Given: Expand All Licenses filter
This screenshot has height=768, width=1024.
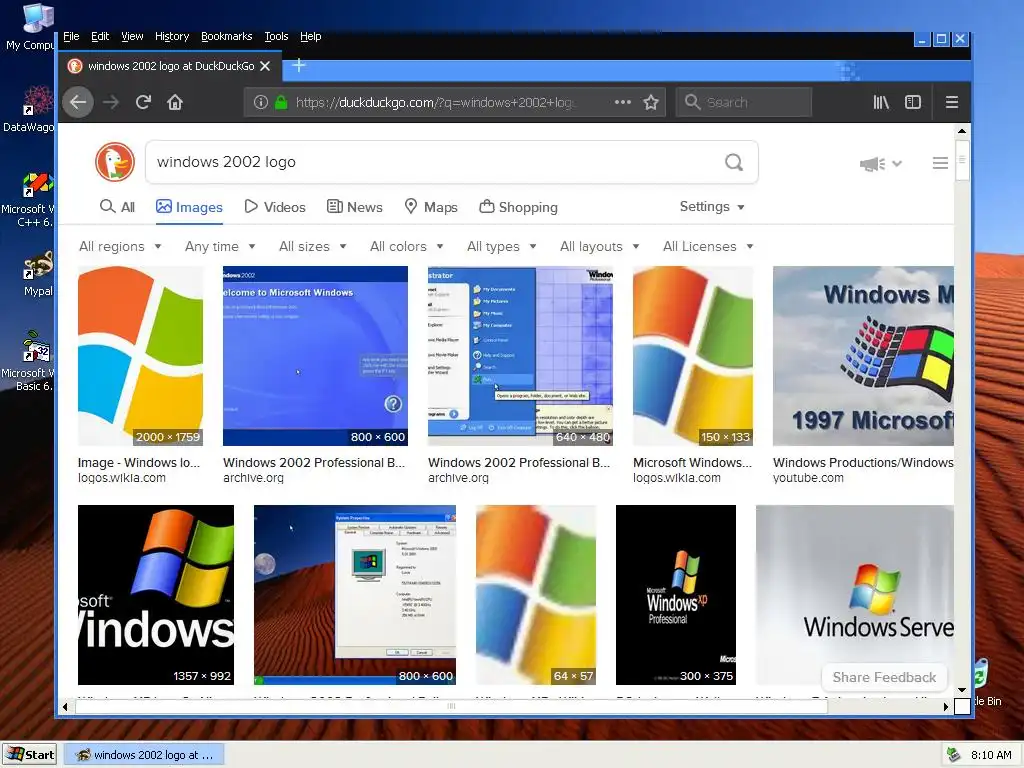Looking at the screenshot, I should click(709, 246).
